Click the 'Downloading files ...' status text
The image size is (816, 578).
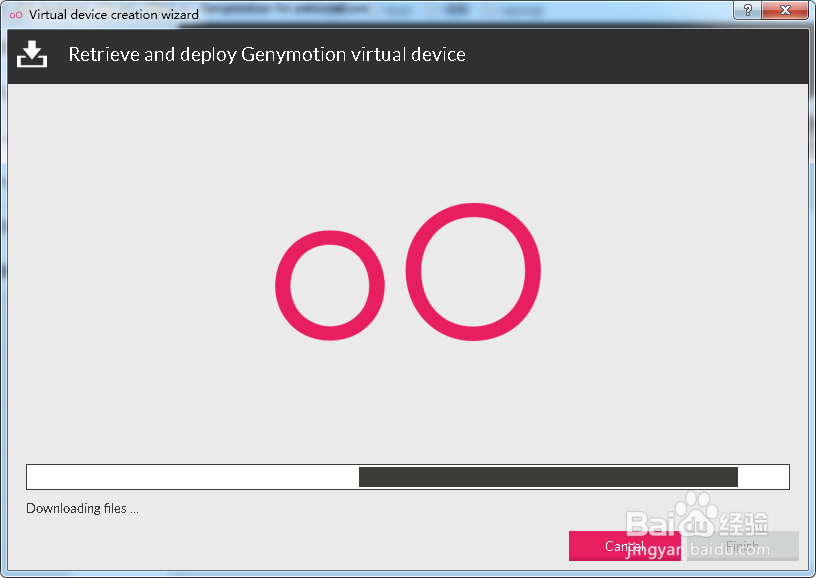[82, 508]
